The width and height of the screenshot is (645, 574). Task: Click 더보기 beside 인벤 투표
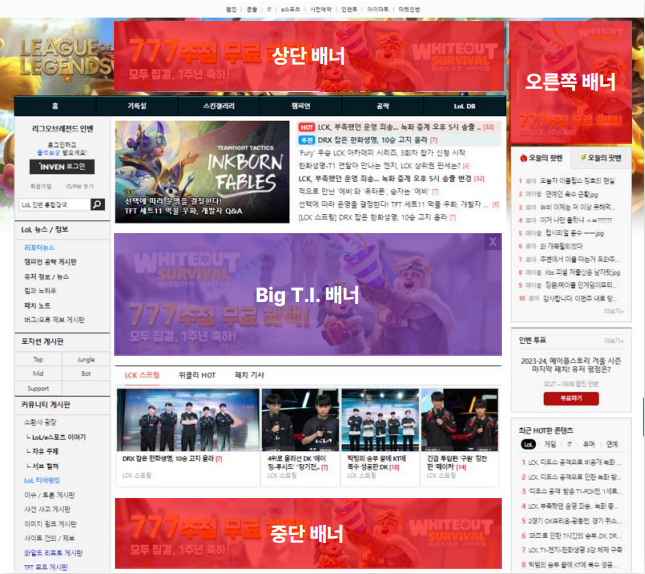point(613,341)
